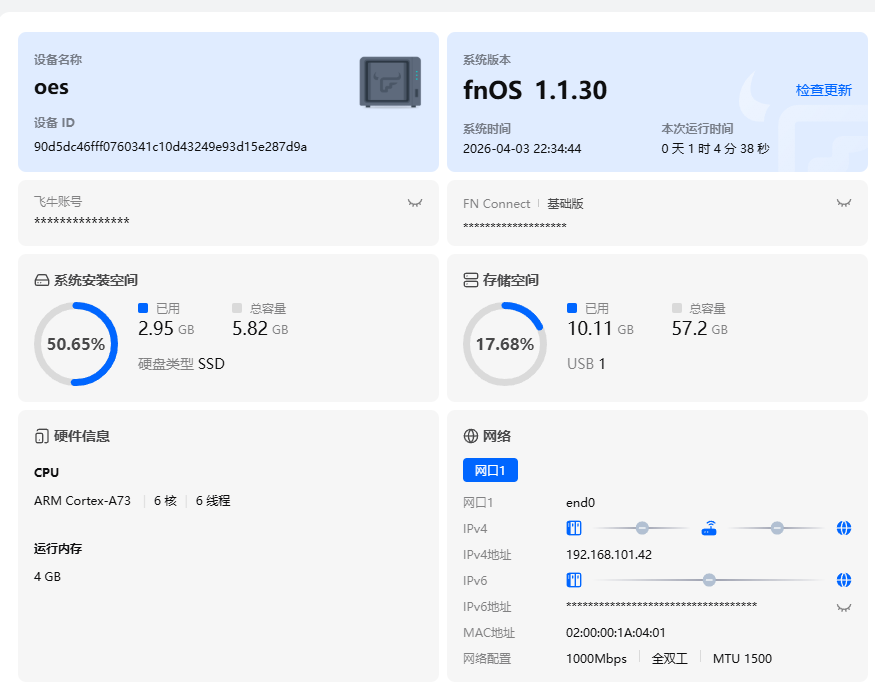Click the "fnOS 1.1.30" version text
The height and width of the screenshot is (699, 875).
click(535, 90)
